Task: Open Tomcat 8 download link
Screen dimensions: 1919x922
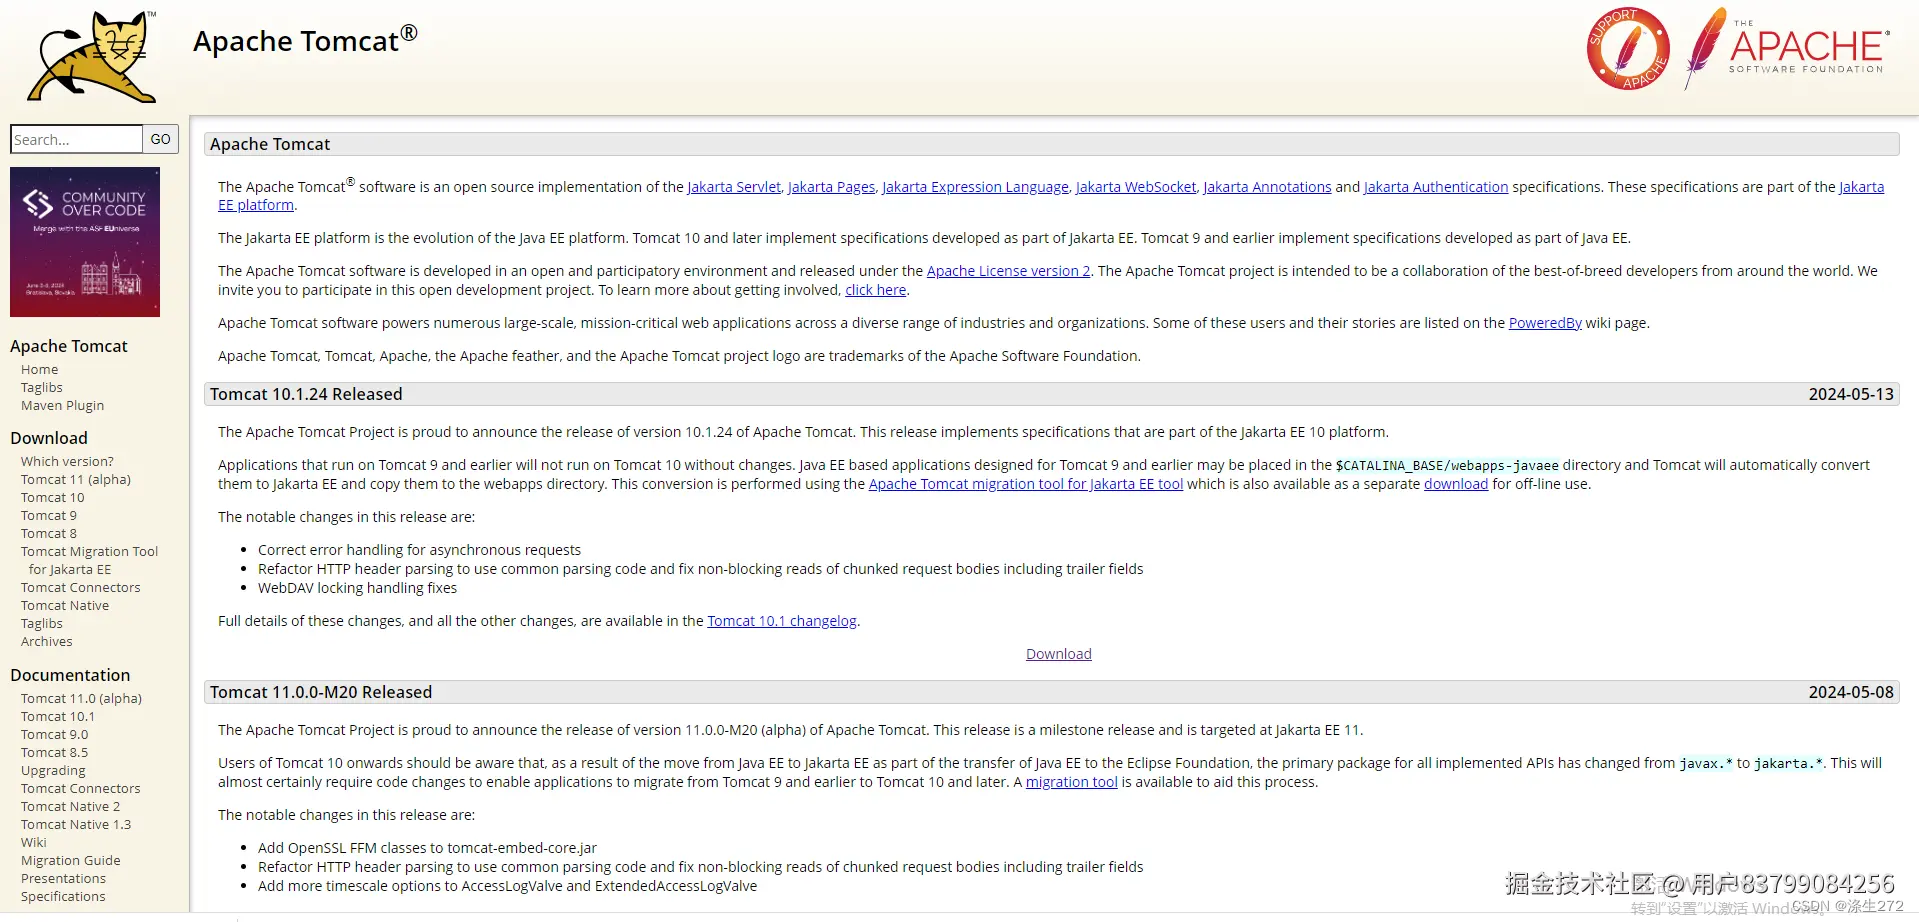Action: pos(48,533)
